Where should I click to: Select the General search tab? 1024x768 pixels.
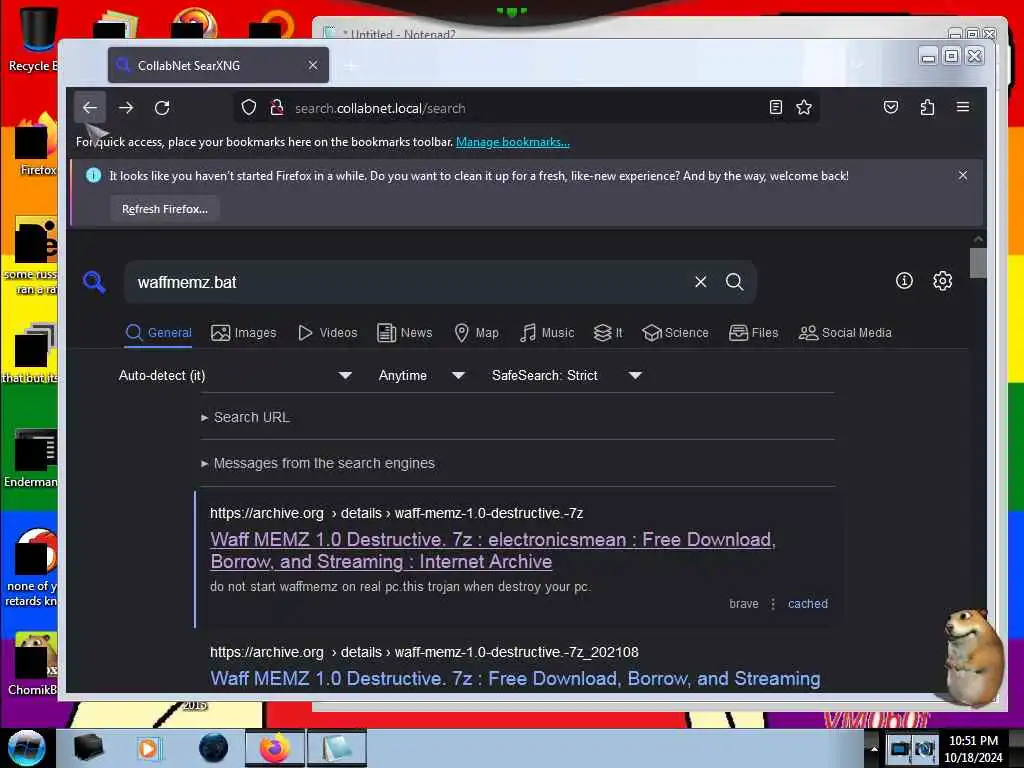pyautogui.click(x=159, y=332)
